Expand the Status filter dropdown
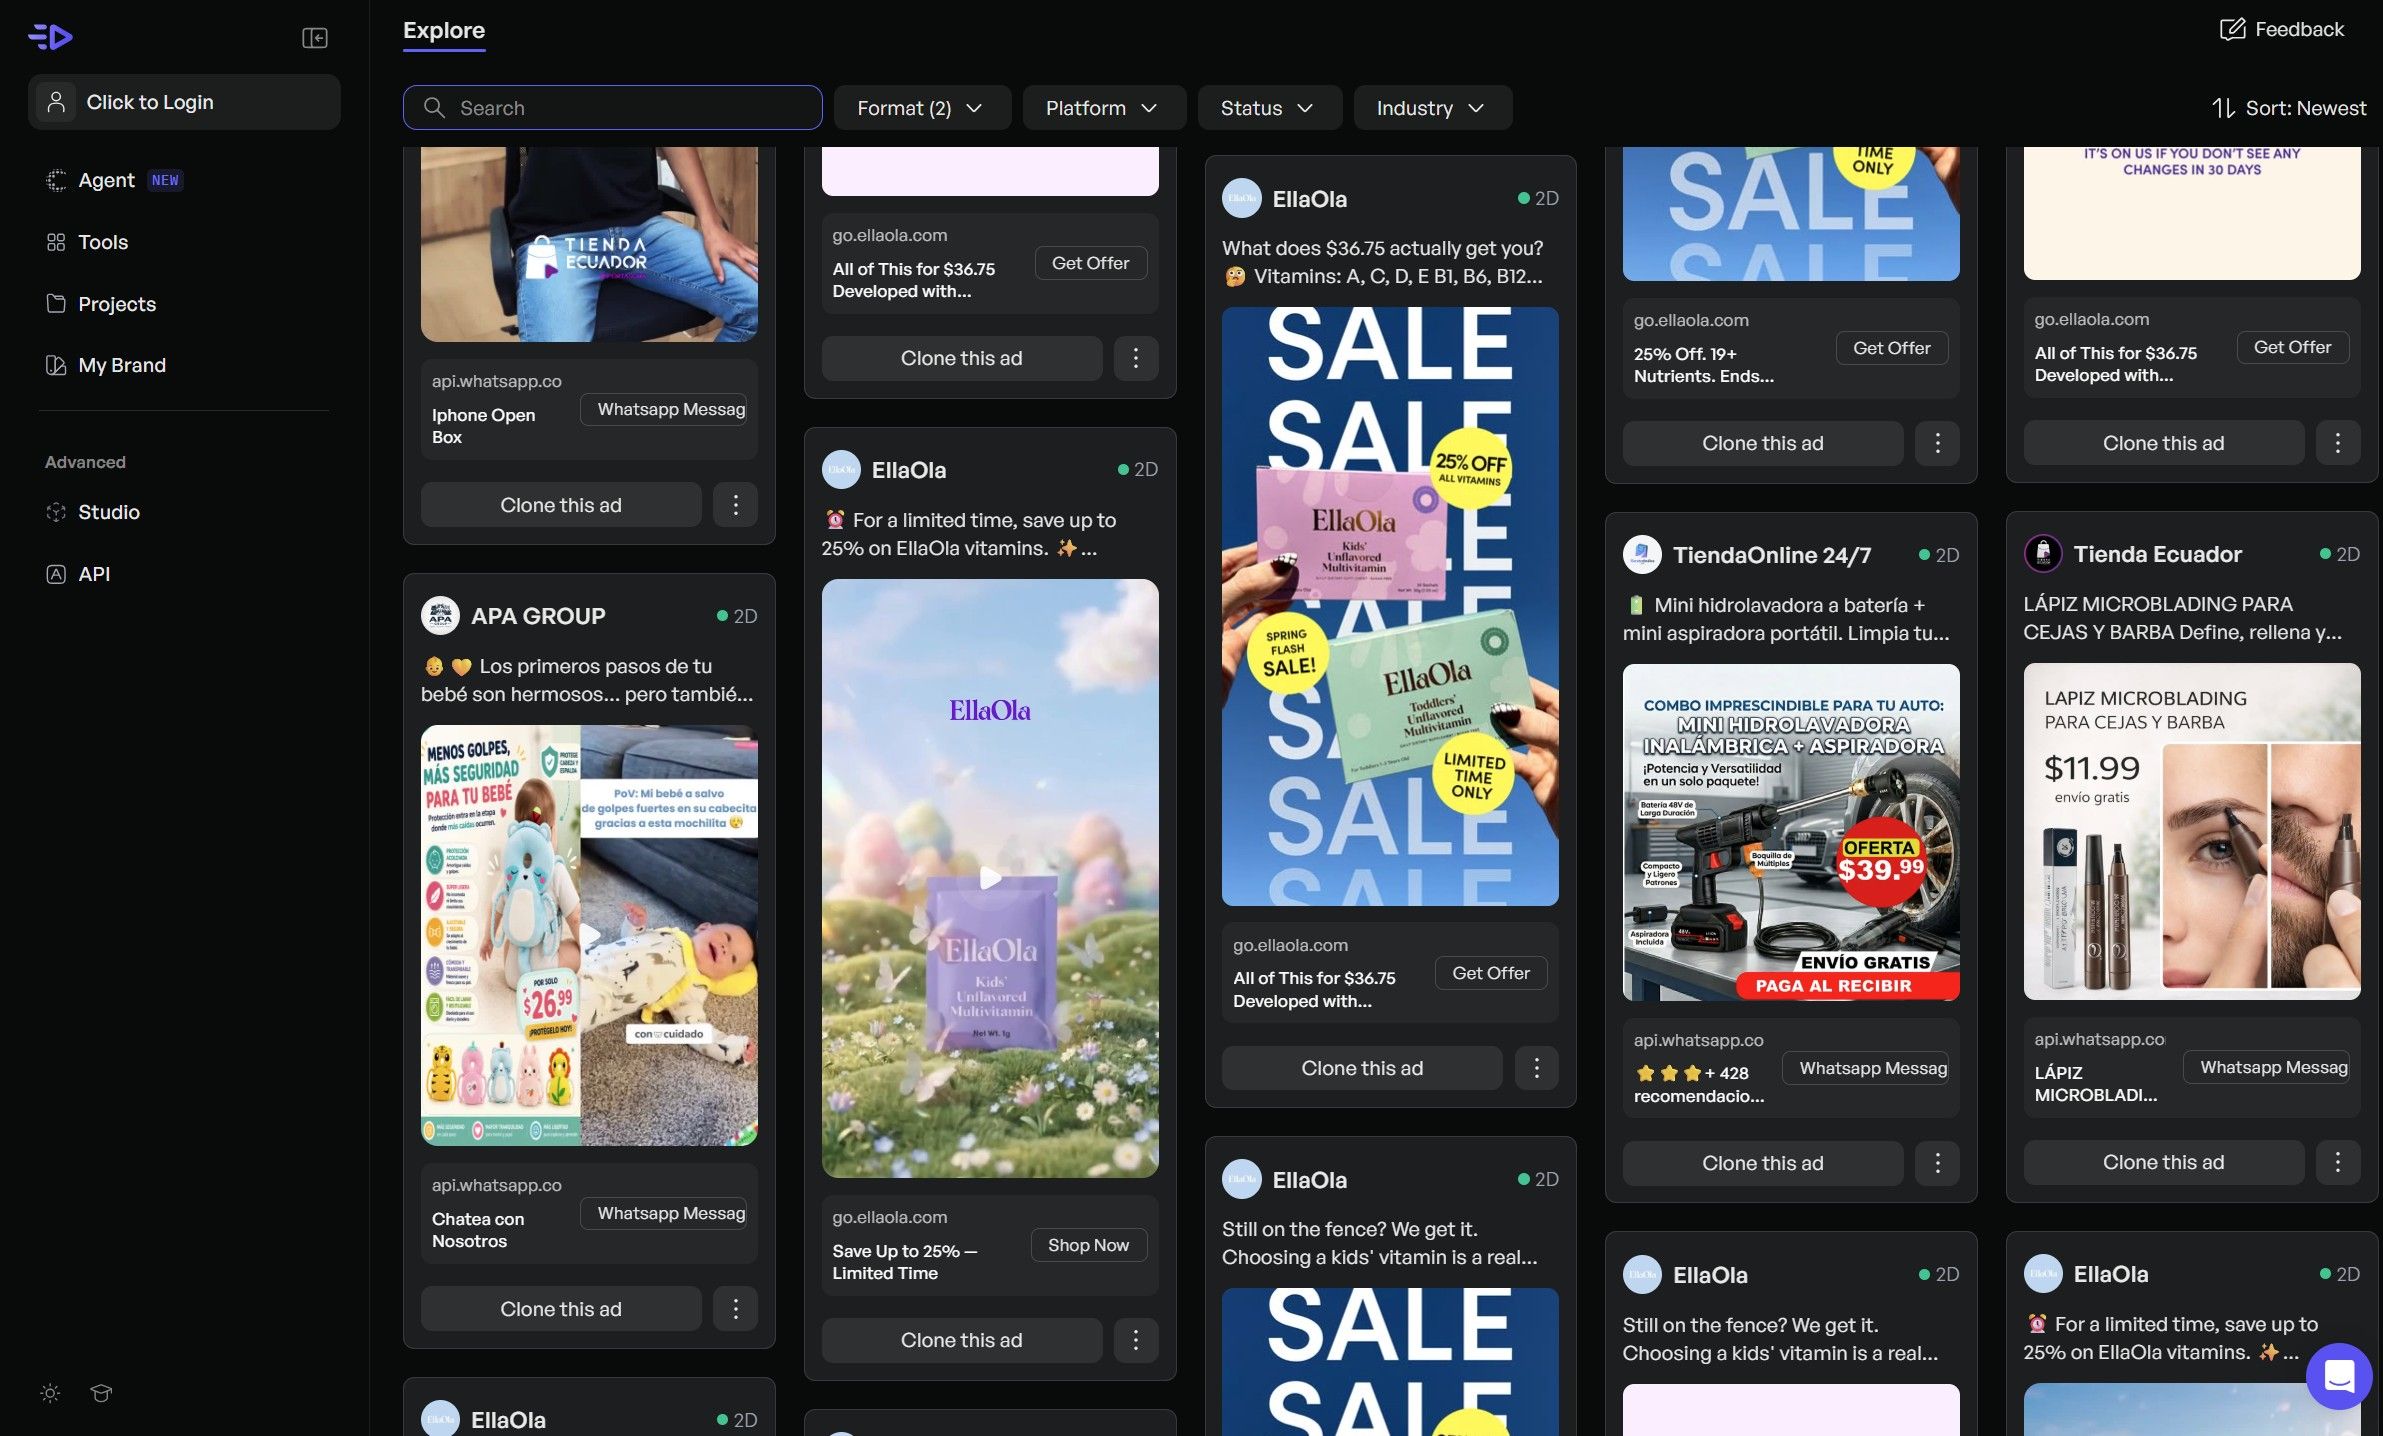 (1269, 108)
